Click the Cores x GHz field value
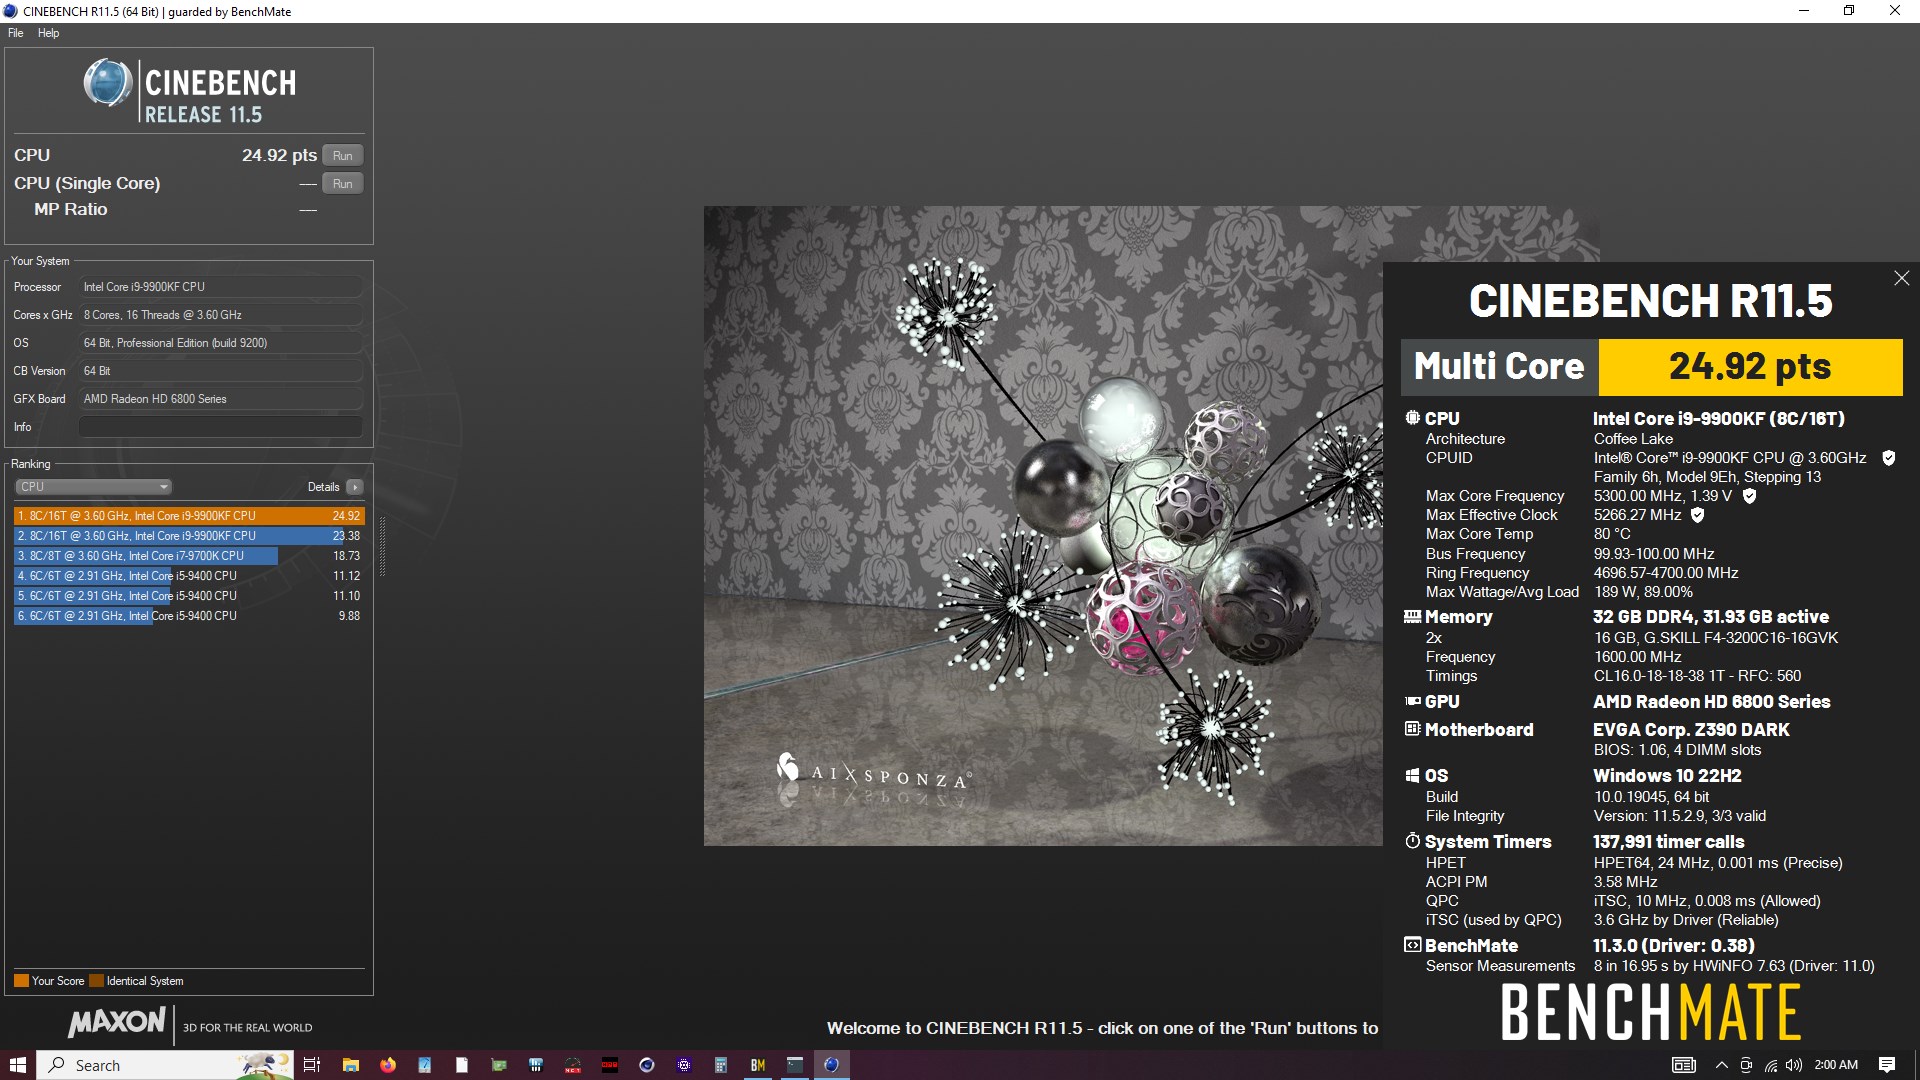This screenshot has height=1080, width=1920. [x=220, y=315]
